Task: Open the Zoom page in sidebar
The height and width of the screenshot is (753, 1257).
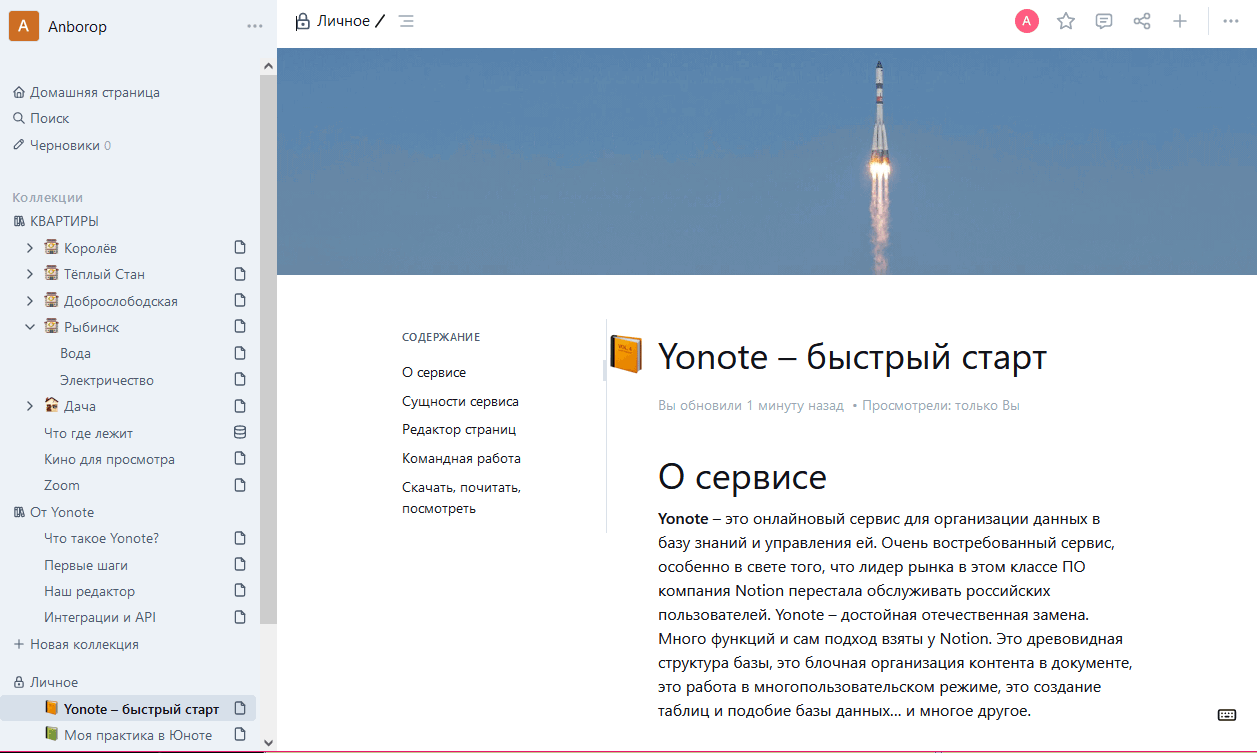Action: 62,485
